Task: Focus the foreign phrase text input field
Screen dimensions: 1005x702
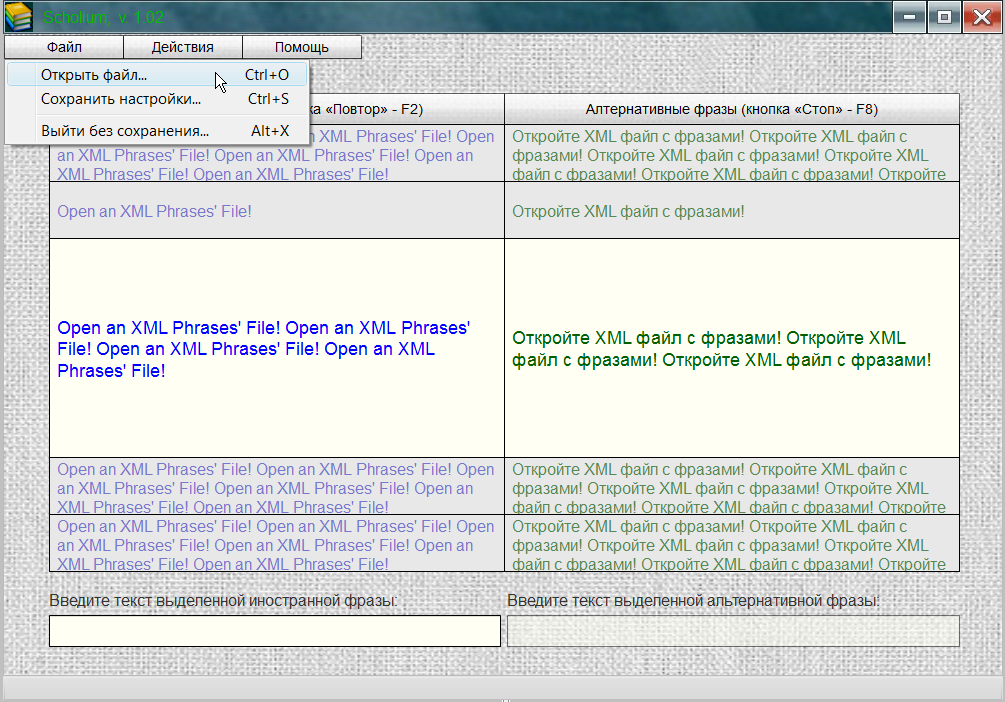Action: (275, 631)
